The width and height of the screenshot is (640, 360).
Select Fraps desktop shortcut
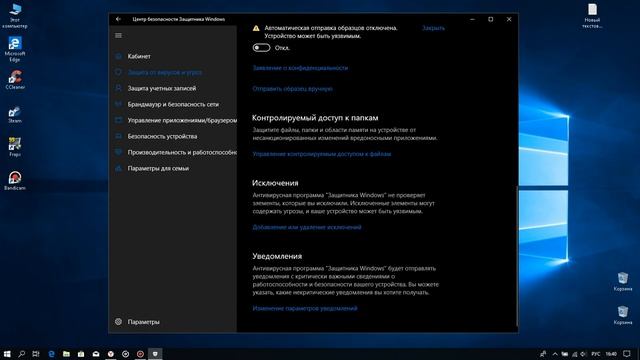tap(15, 147)
